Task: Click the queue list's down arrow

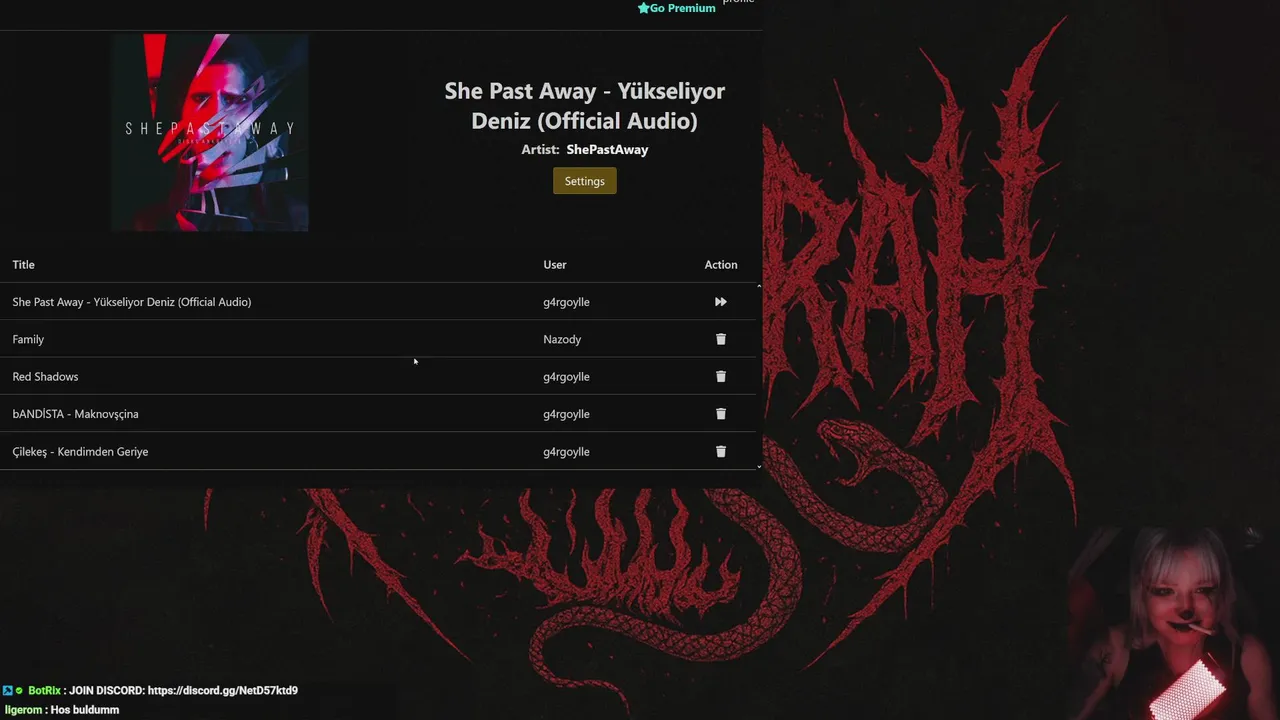Action: 759,466
